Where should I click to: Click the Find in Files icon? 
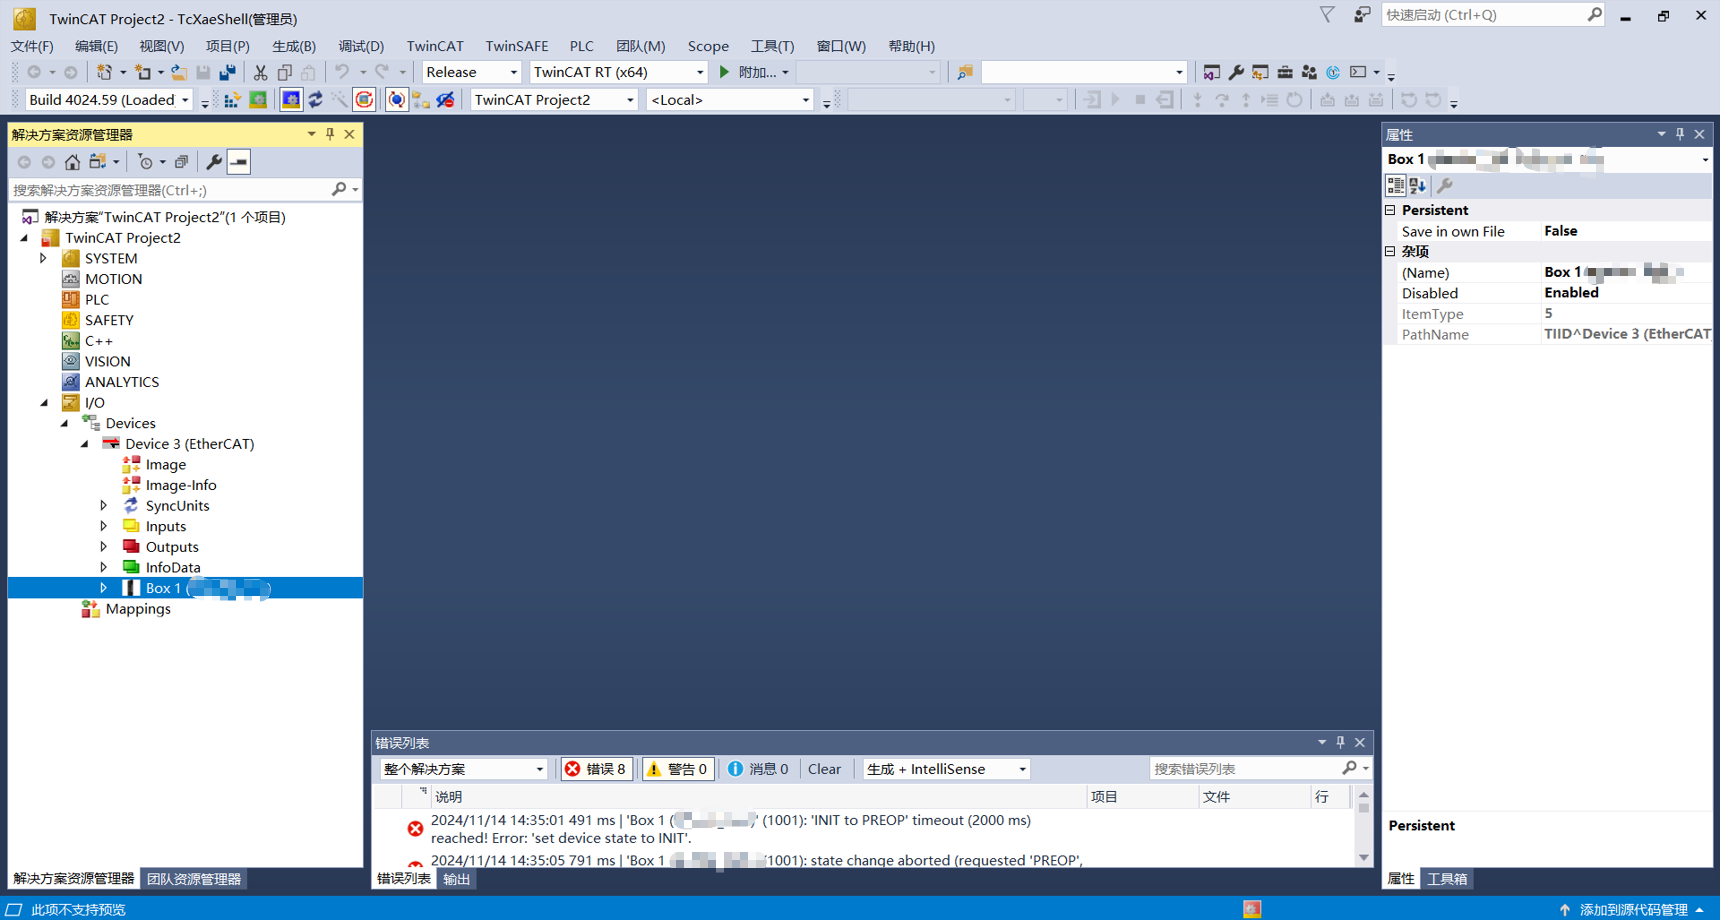point(965,72)
